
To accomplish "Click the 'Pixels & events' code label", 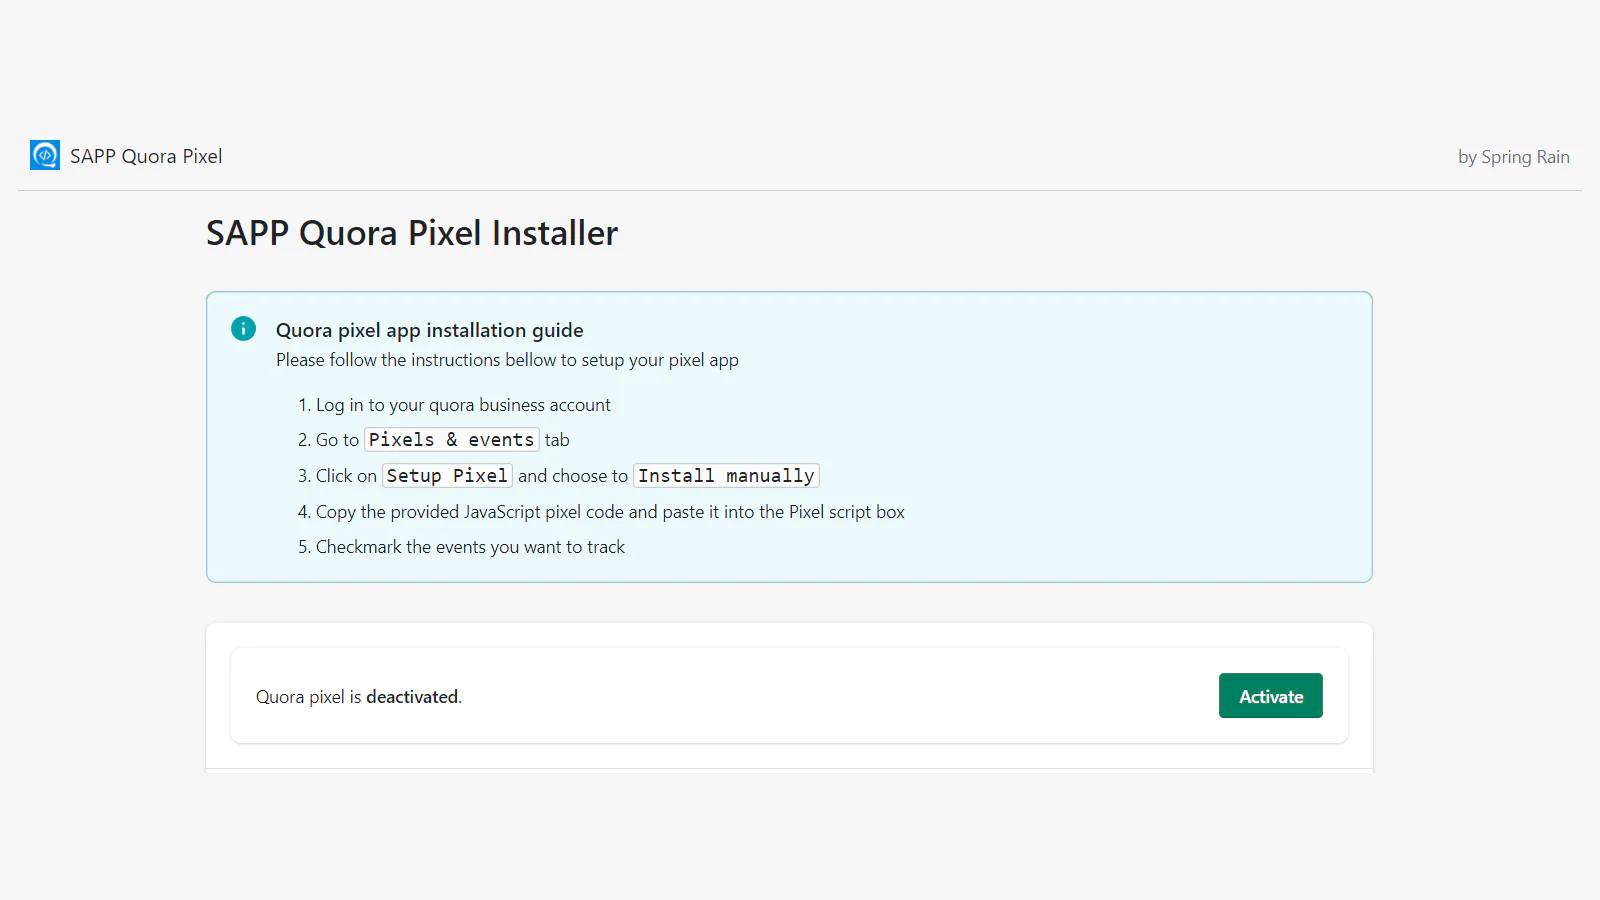I will coord(451,440).
